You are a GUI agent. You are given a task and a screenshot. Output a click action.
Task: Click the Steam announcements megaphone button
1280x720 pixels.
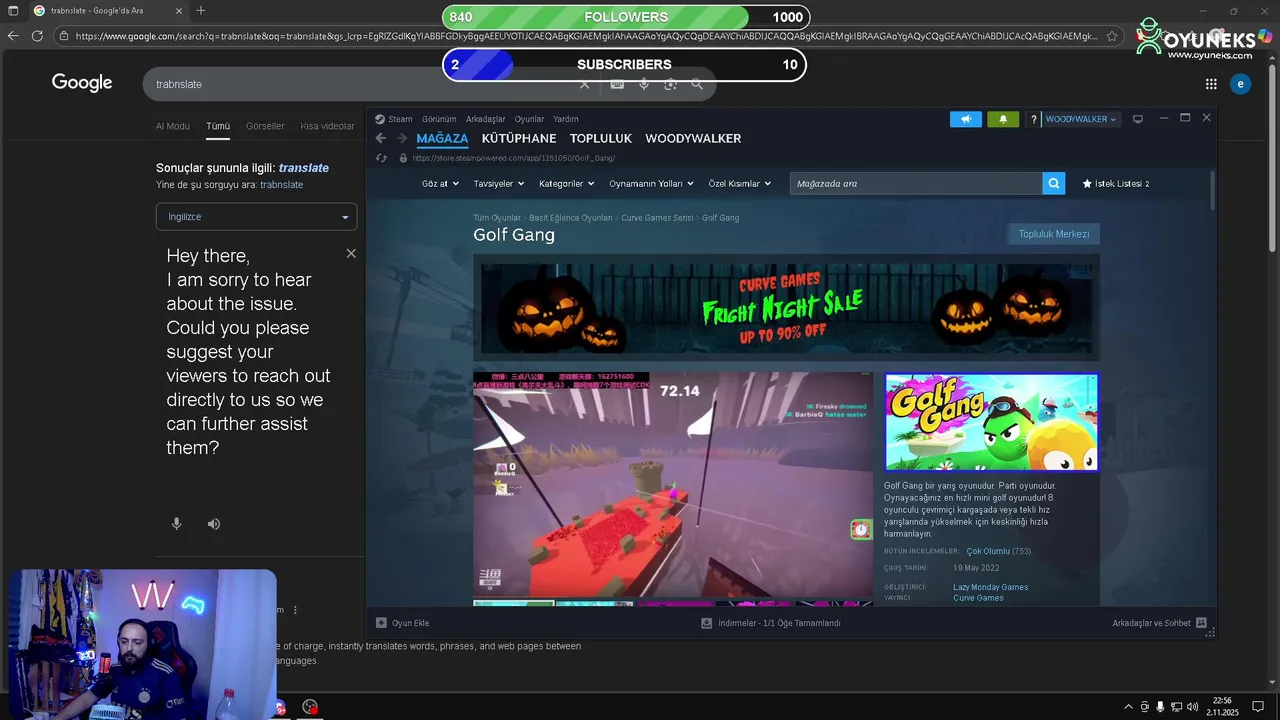tap(966, 119)
